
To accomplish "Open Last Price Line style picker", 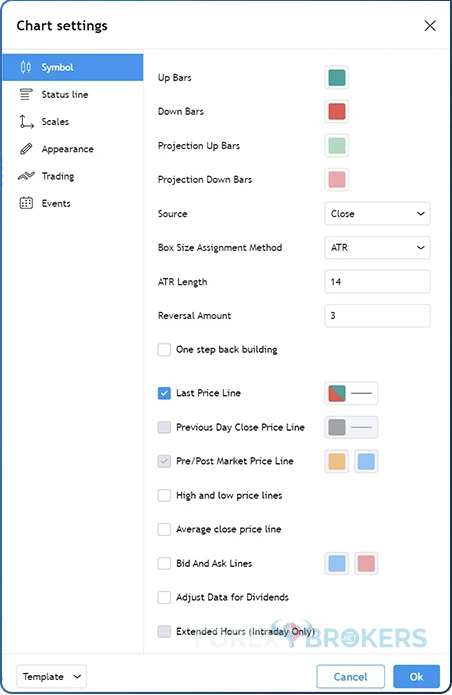I will click(x=351, y=393).
